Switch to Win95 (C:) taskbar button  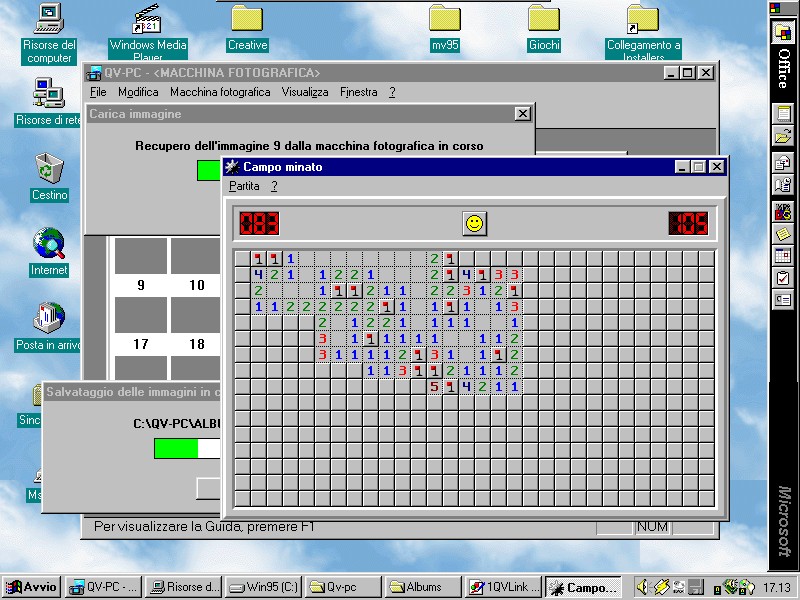pos(263,587)
